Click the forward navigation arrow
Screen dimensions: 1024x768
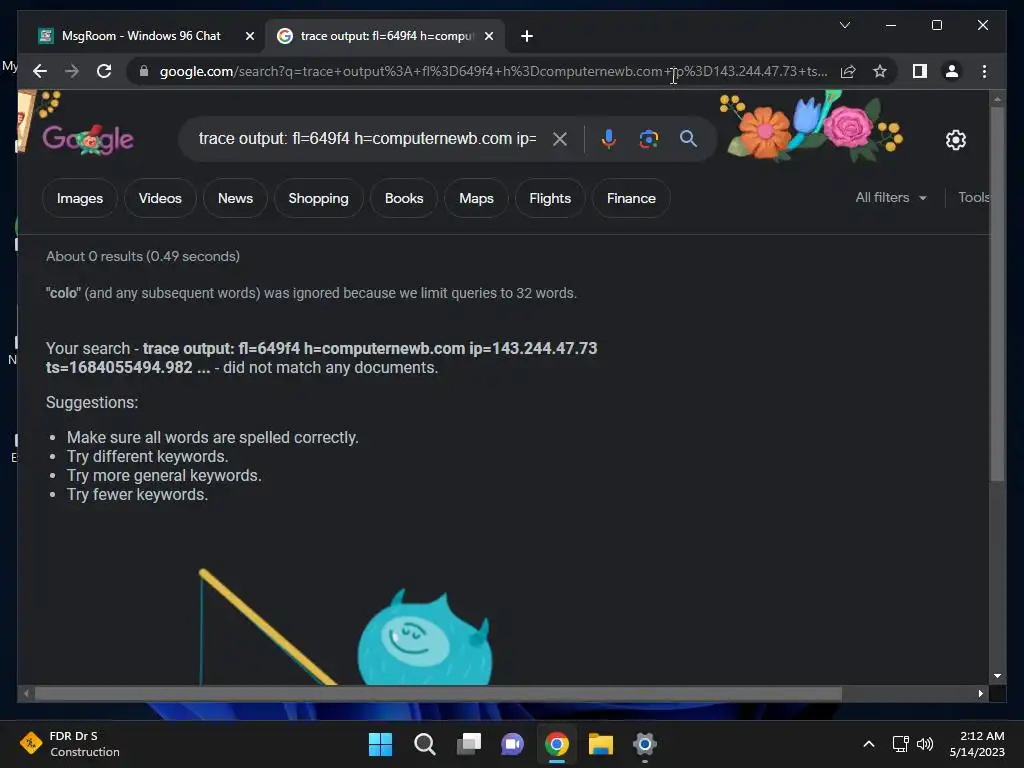(72, 71)
